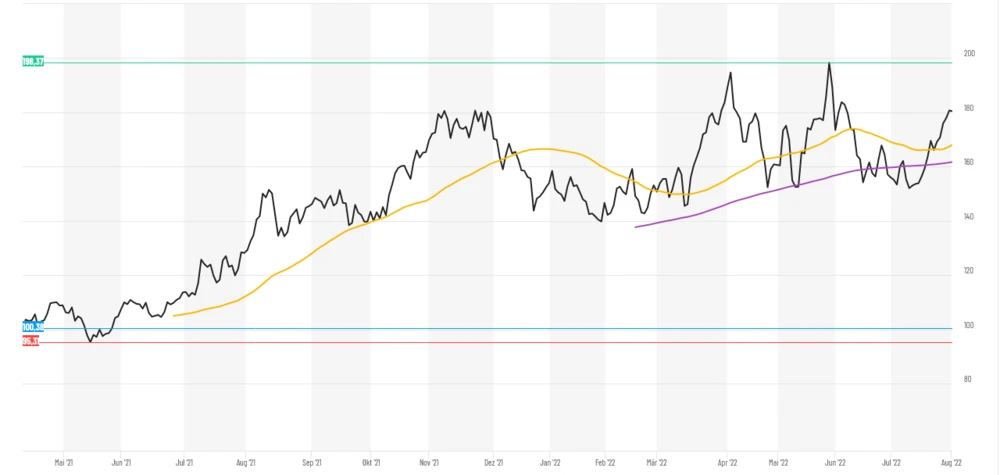Select the Aug '22 date label

950,463
